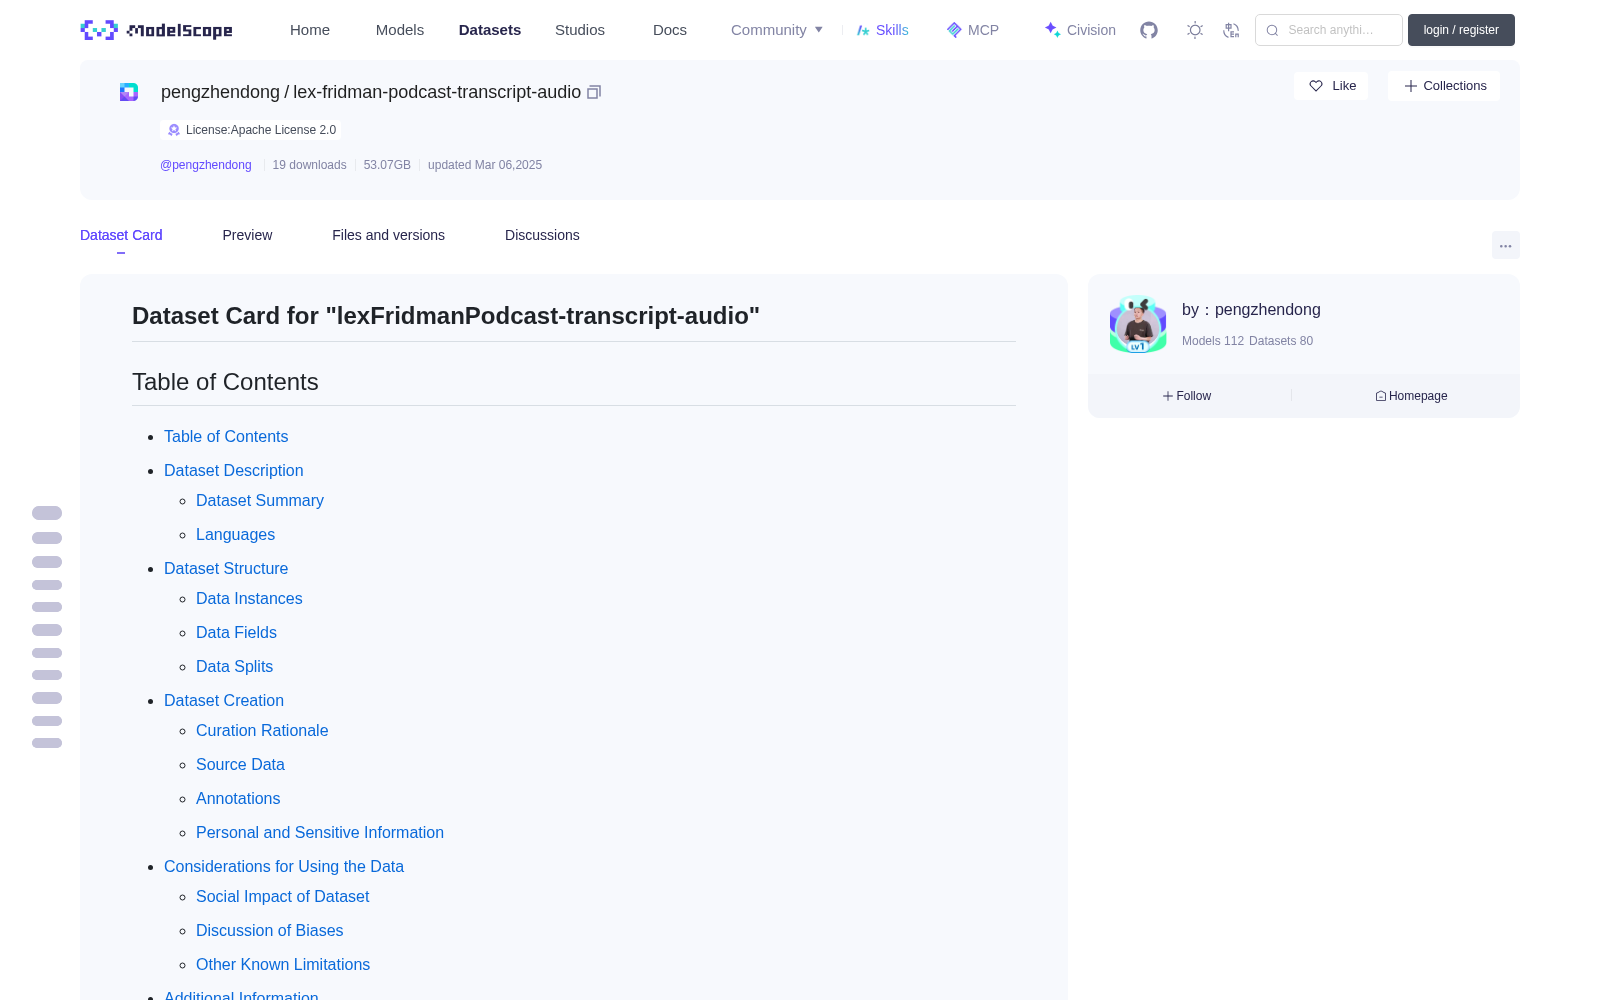1600x1000 pixels.
Task: Switch to the Files and versions tab
Action: point(388,235)
